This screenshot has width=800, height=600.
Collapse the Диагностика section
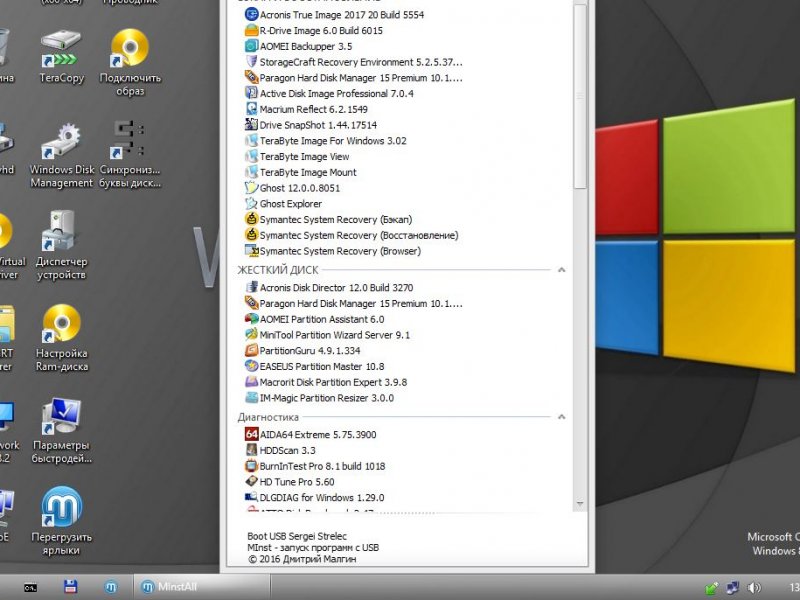click(562, 417)
